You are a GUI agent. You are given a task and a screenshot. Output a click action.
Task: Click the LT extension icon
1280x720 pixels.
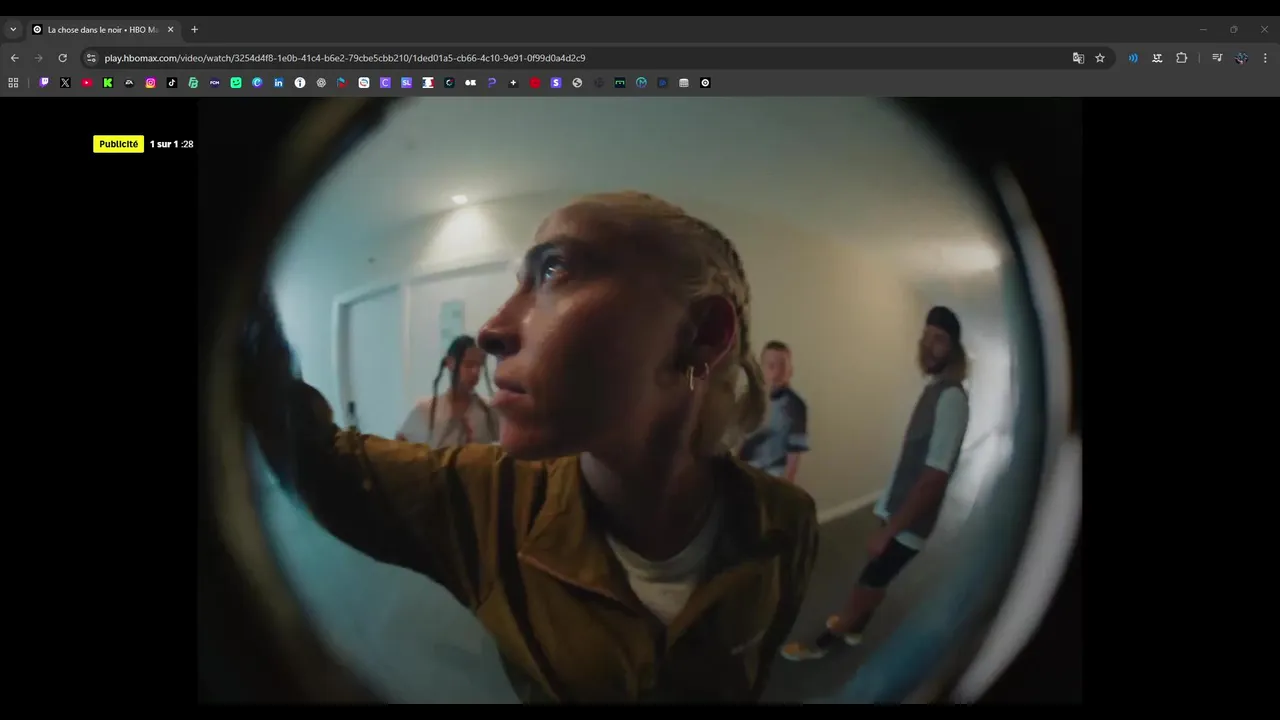point(1157,58)
